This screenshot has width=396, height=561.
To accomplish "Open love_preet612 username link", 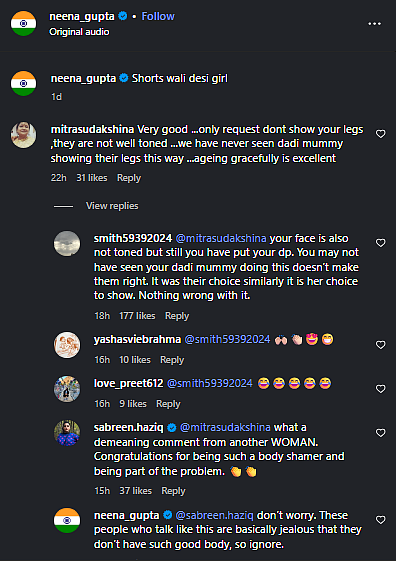I will pos(128,383).
